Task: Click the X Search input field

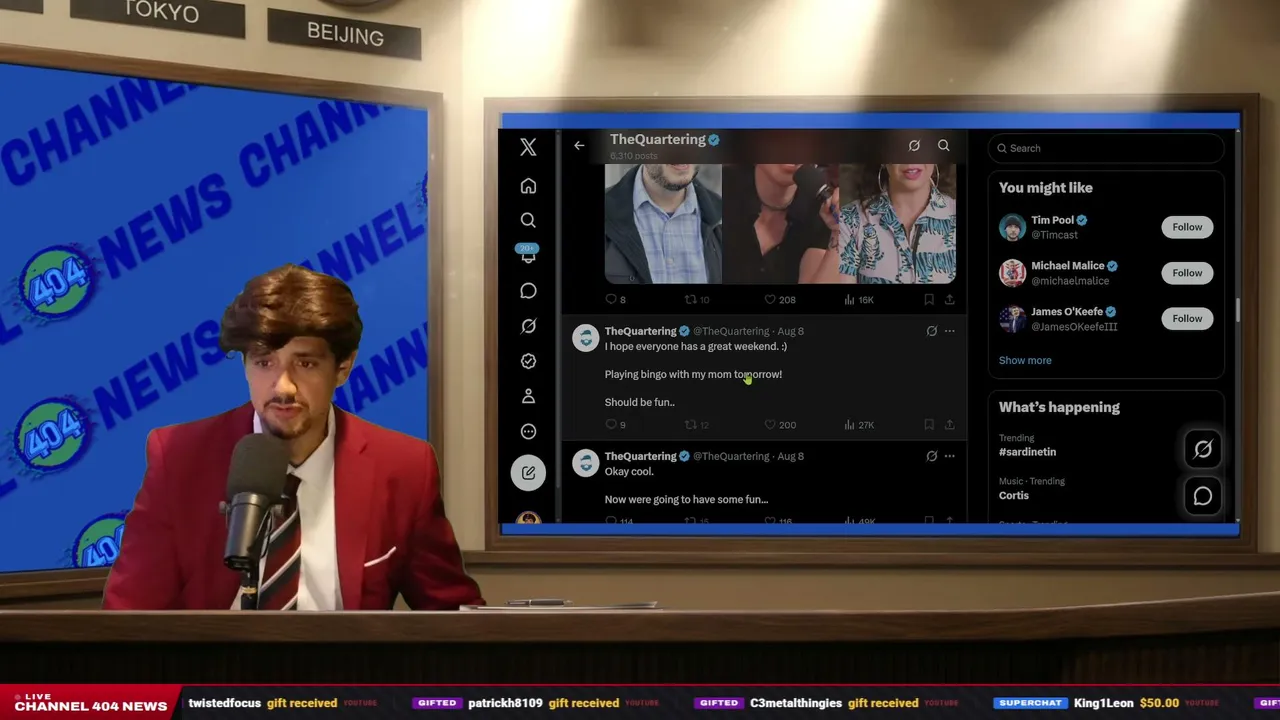Action: pyautogui.click(x=1106, y=148)
